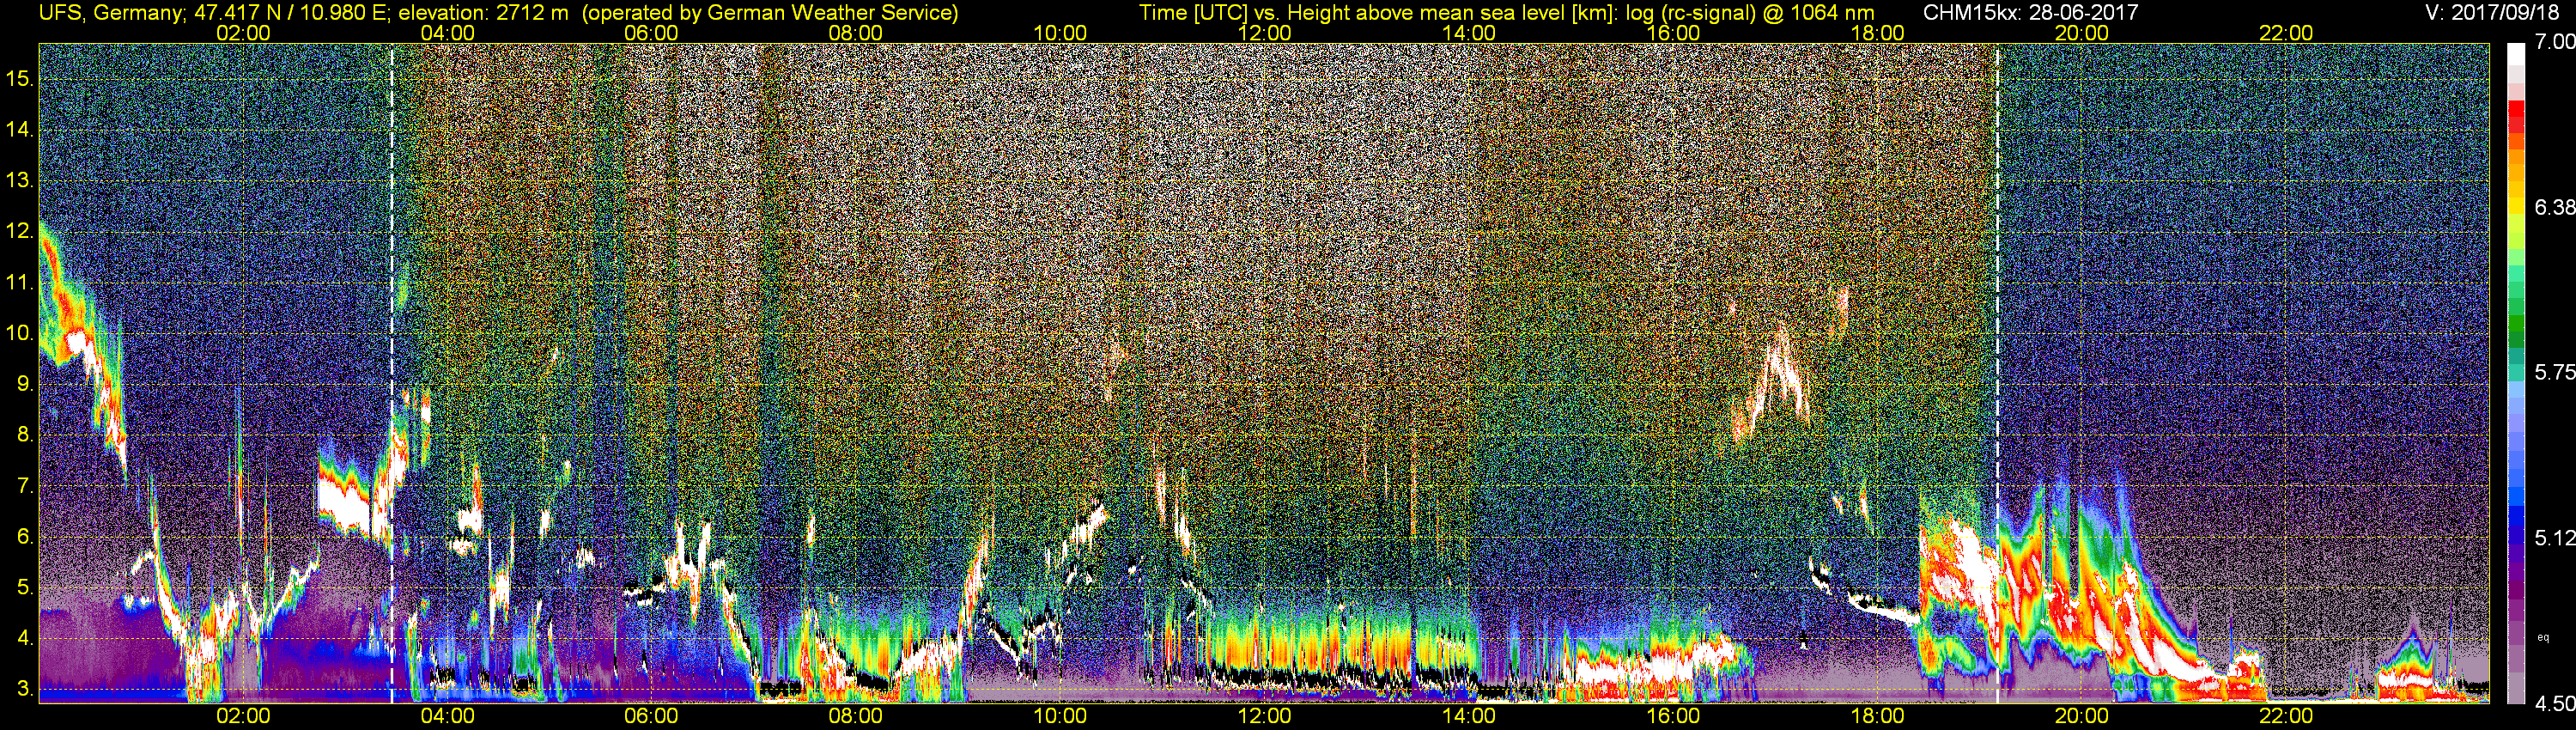Screen dimensions: 2576x730
Task: Click the 12:00 label on bottom time axis
Action: click(x=1264, y=717)
